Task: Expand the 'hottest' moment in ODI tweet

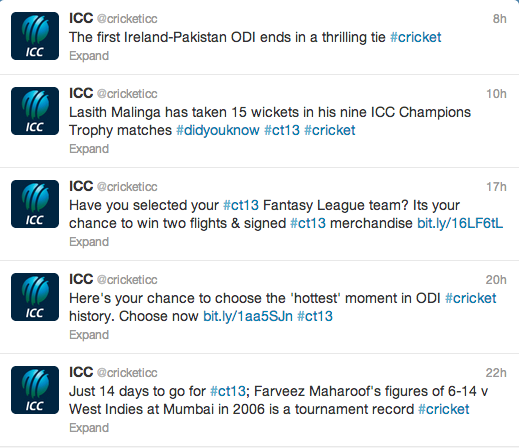Action: (x=89, y=335)
